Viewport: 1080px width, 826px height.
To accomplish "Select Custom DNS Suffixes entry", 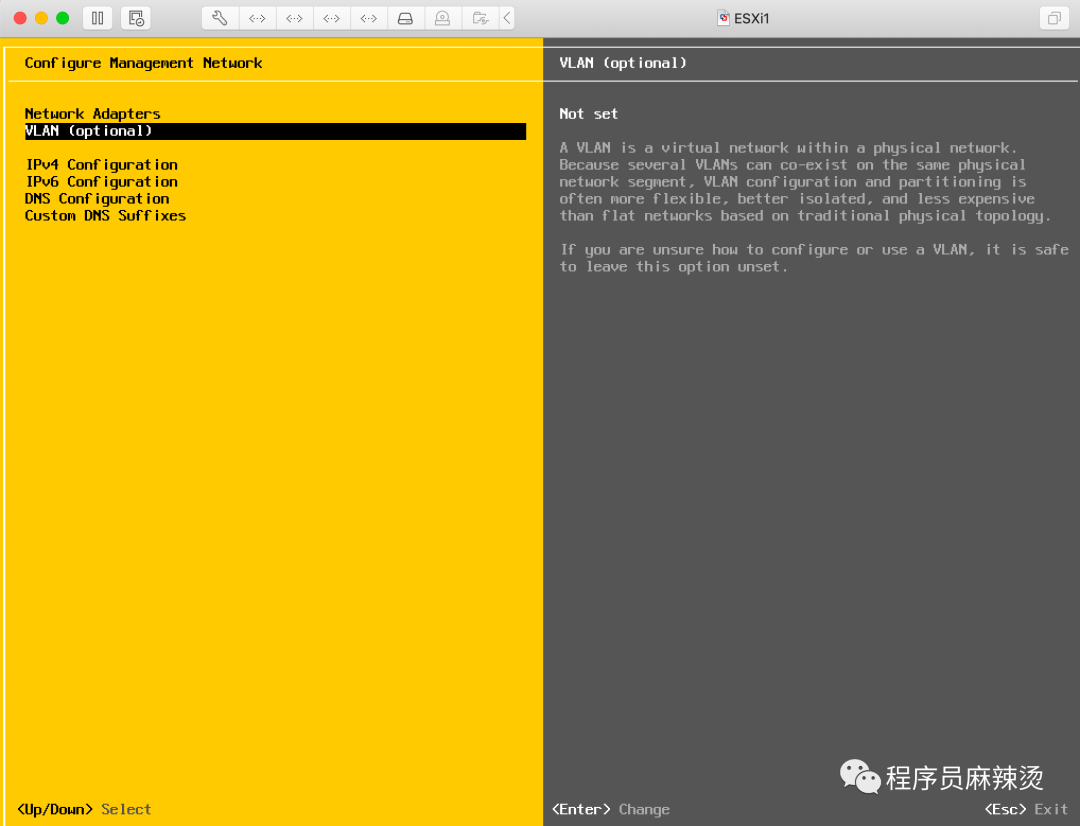I will click(105, 216).
